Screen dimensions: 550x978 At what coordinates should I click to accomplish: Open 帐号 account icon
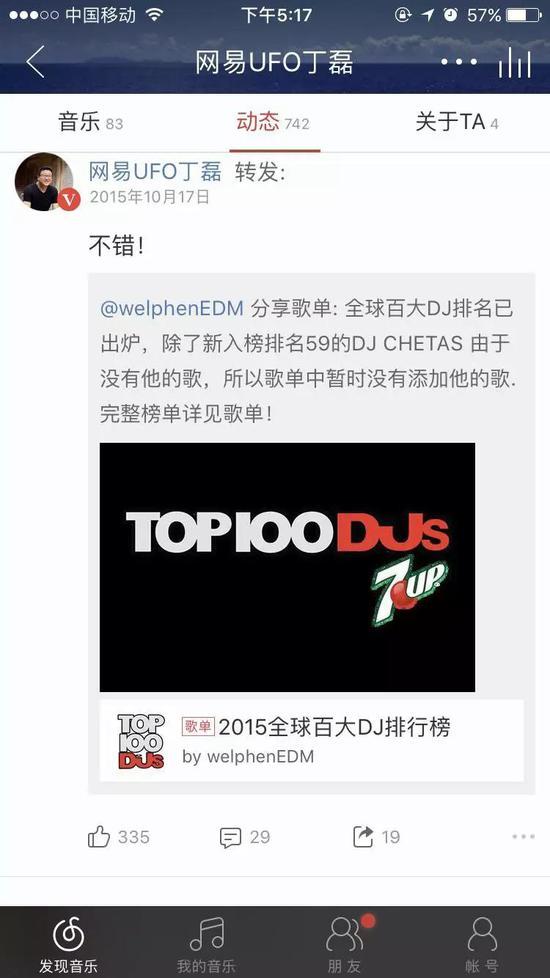pos(481,942)
